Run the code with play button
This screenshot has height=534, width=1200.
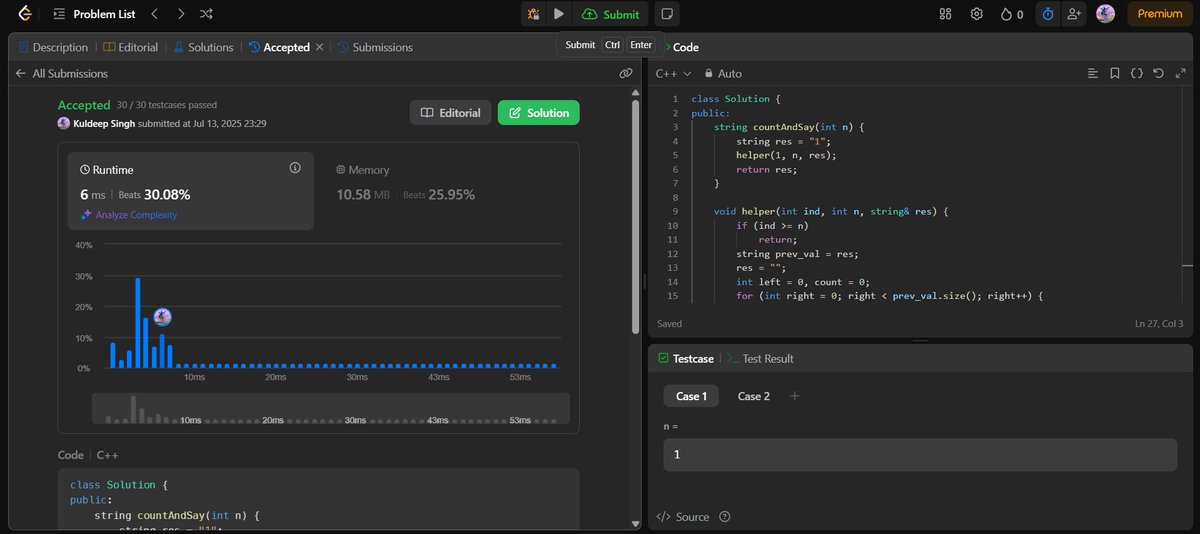(x=559, y=14)
